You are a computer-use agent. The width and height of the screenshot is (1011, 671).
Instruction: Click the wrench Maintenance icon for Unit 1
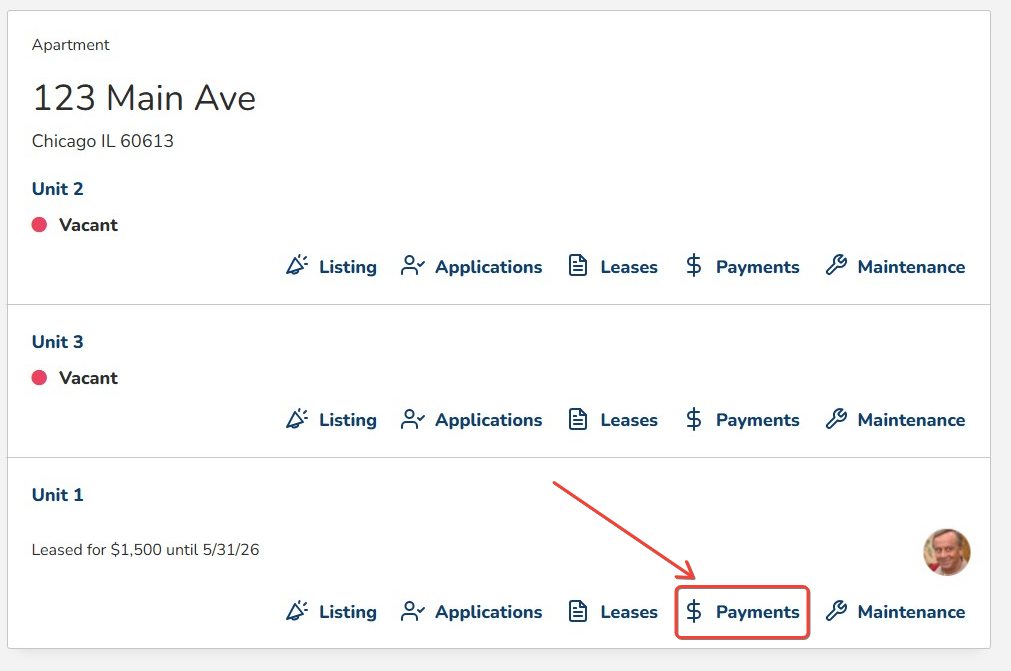coord(836,610)
